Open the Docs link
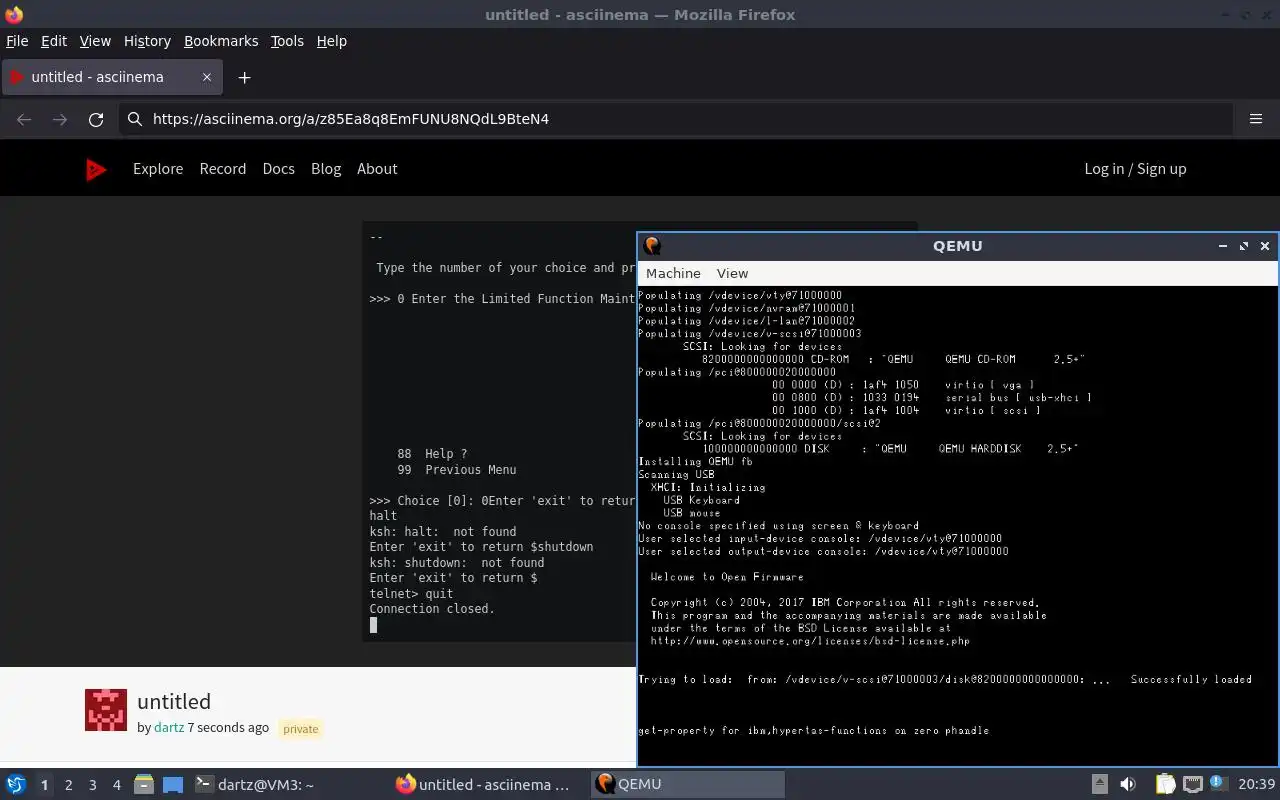 [279, 169]
